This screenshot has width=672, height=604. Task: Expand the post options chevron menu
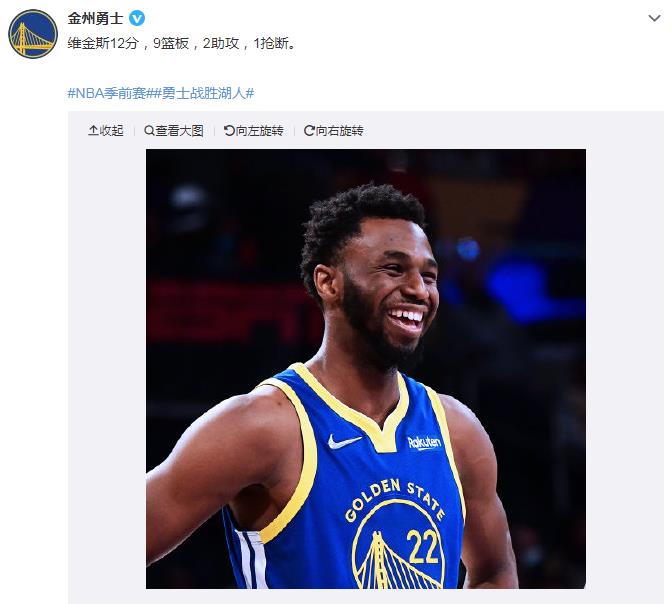point(654,18)
